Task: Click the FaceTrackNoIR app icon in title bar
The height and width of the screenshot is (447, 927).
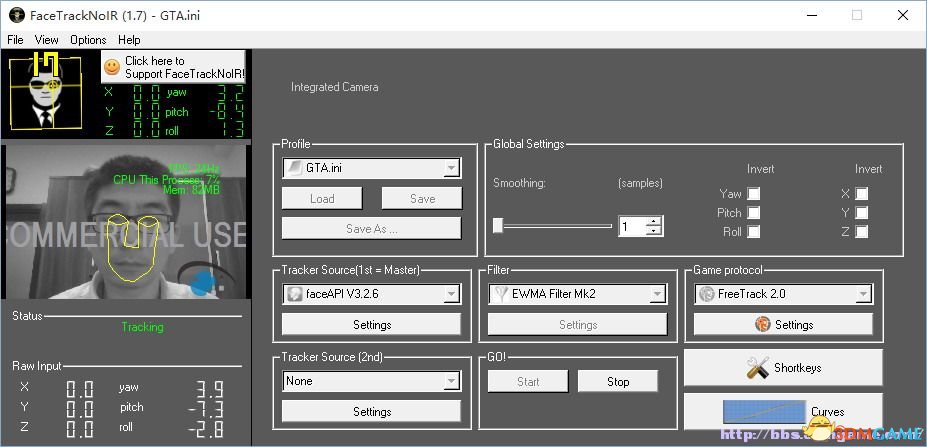Action: coord(17,15)
